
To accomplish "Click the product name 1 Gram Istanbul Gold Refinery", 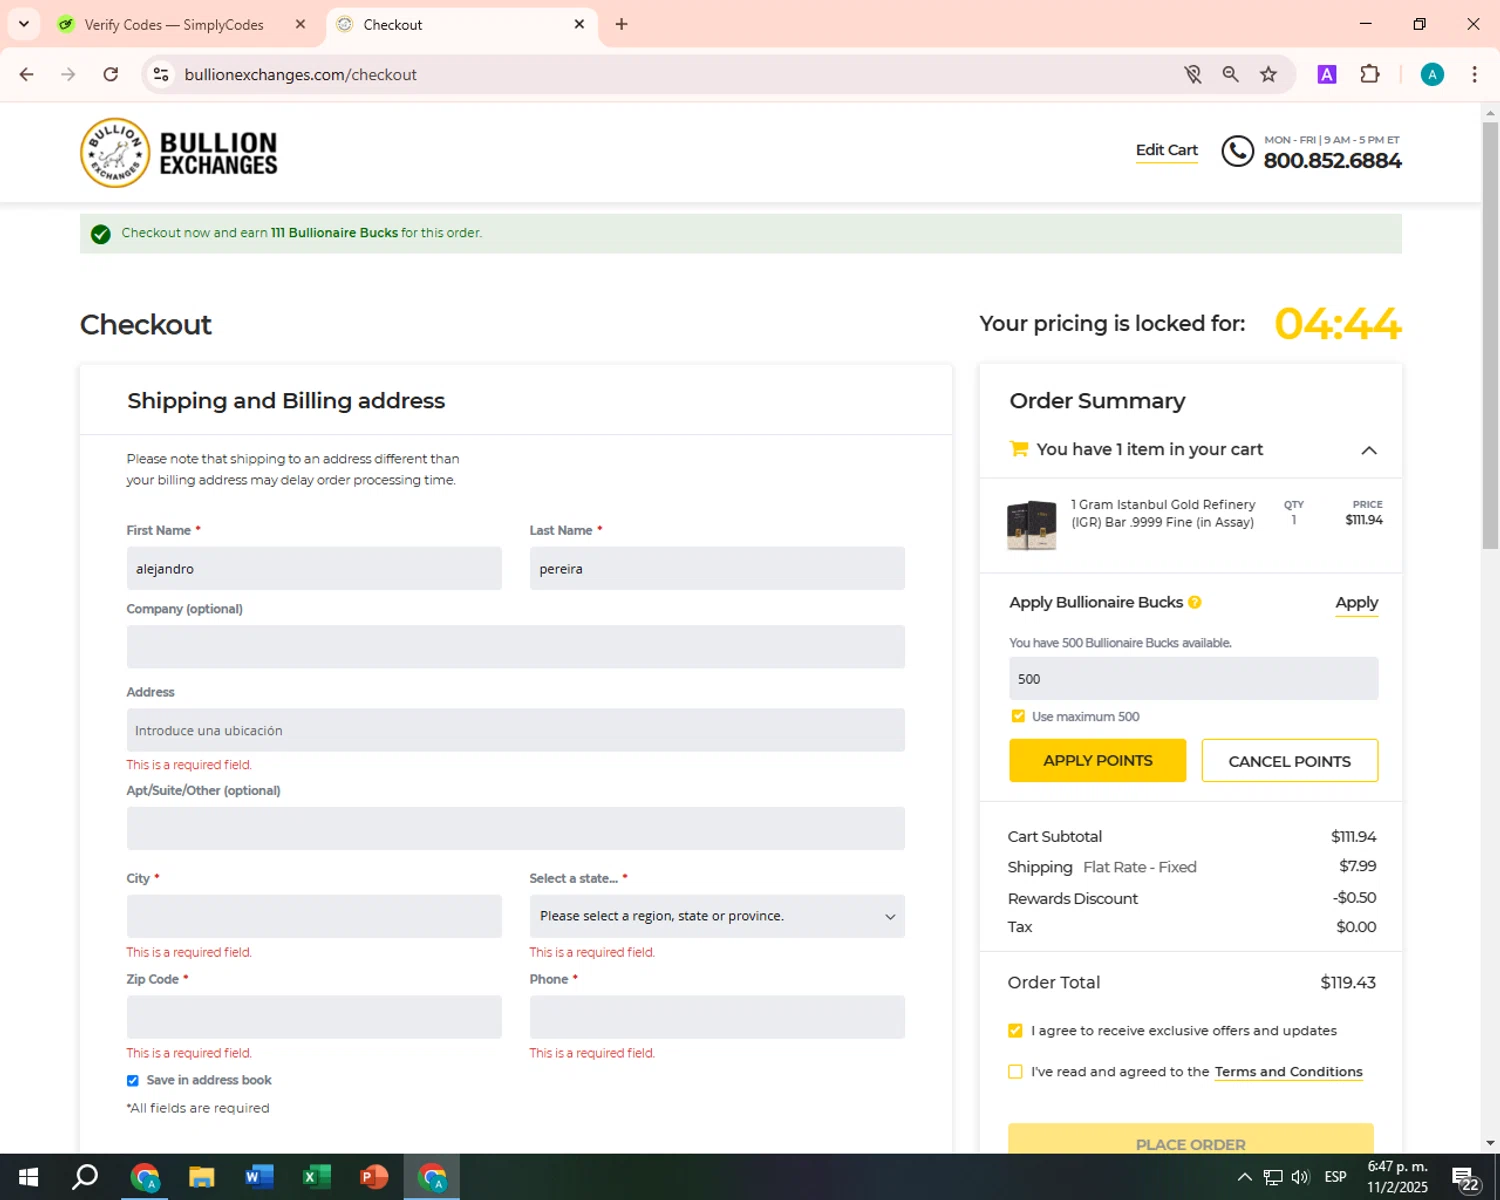I will pos(1162,513).
